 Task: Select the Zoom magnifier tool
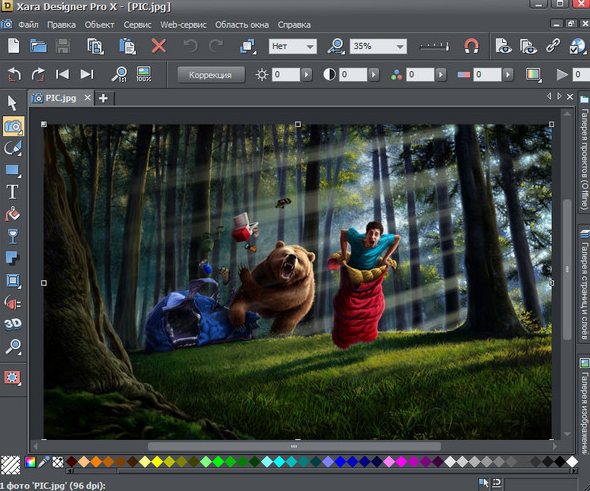click(13, 347)
